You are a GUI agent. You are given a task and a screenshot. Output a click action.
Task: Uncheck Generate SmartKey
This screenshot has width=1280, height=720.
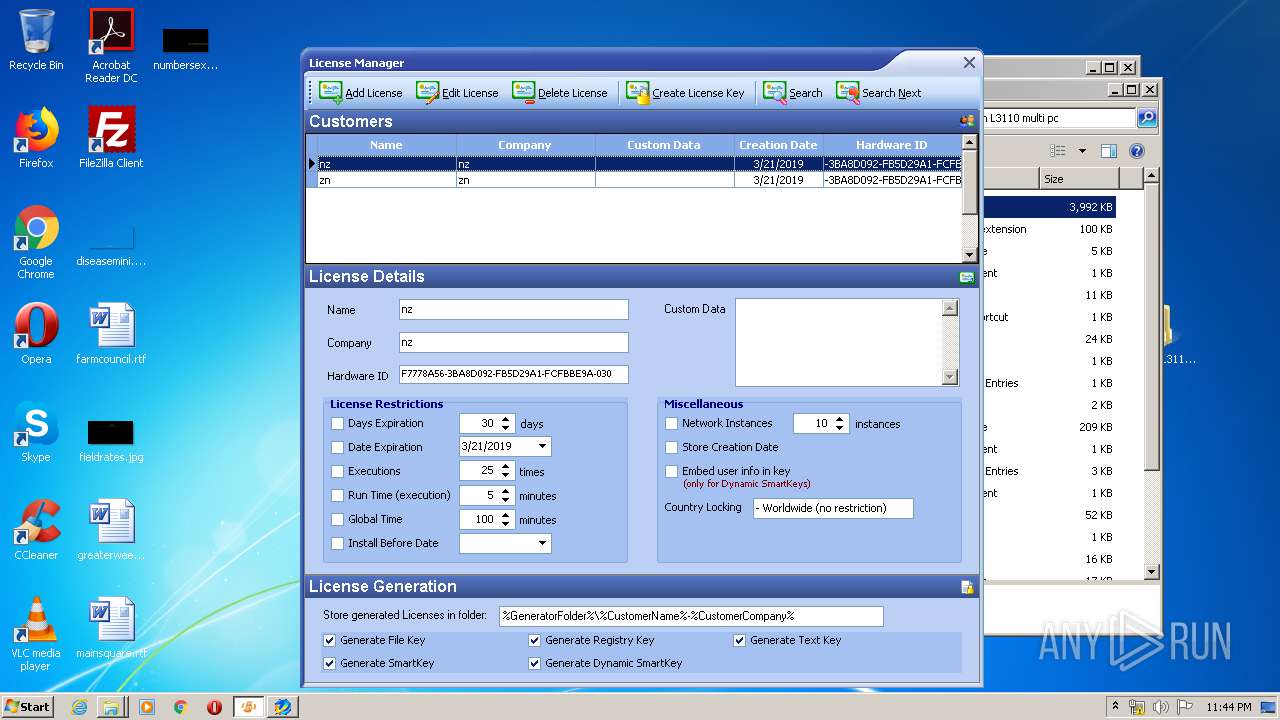click(329, 663)
